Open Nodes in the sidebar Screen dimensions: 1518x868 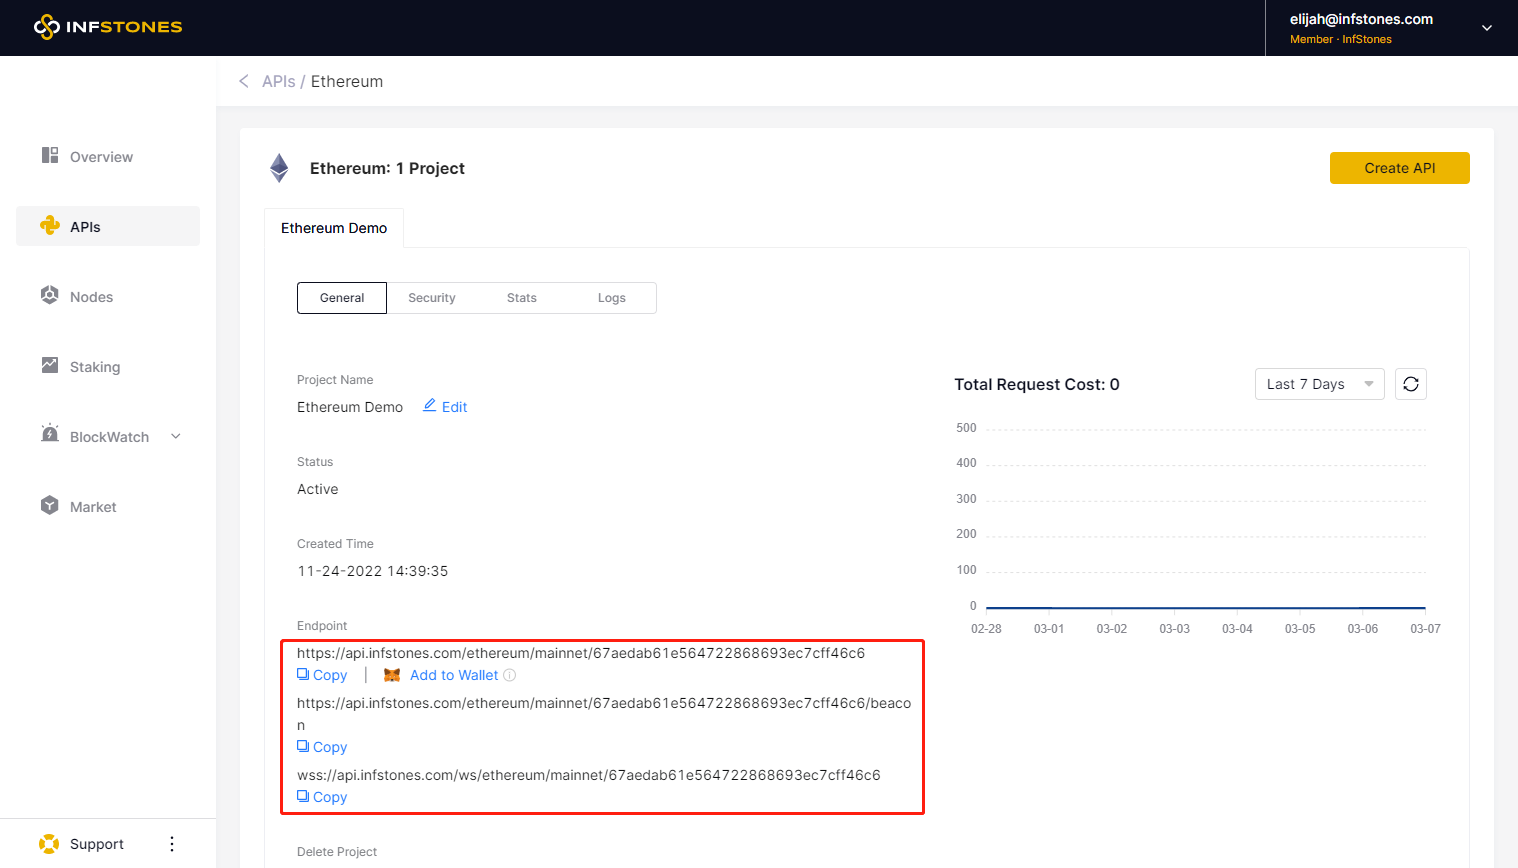pos(108,296)
